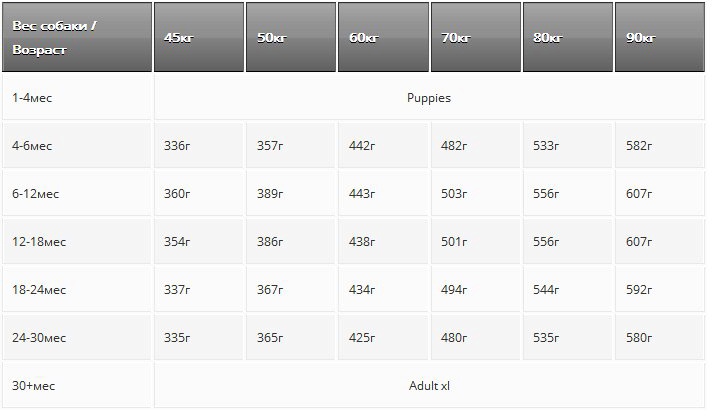This screenshot has height=416, width=712.
Task: Click the Puppies cell
Action: (429, 99)
